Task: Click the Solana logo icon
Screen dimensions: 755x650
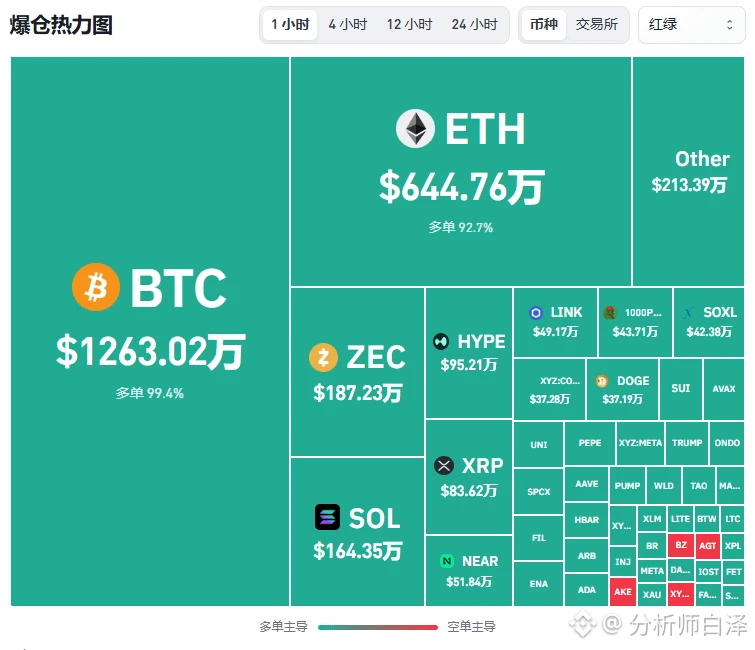Action: point(327,517)
